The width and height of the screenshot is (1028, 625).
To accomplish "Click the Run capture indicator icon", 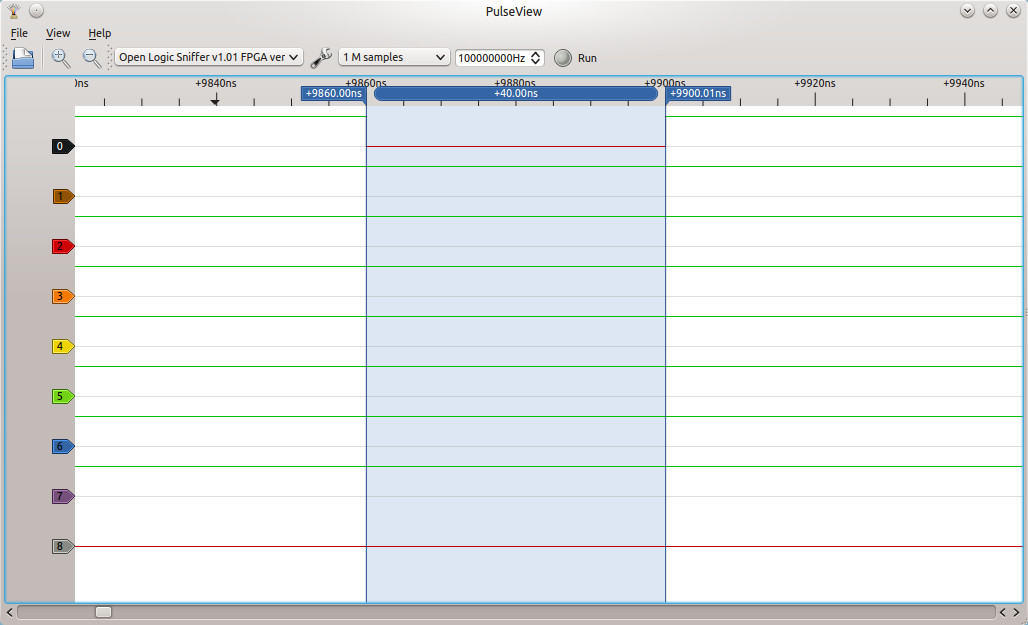I will (563, 58).
